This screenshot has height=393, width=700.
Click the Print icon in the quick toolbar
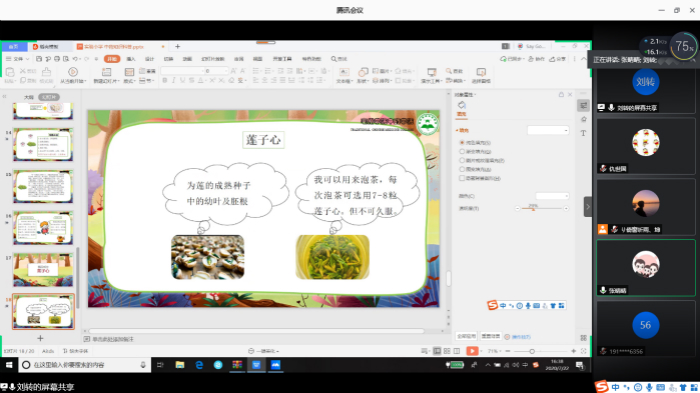tap(57, 59)
